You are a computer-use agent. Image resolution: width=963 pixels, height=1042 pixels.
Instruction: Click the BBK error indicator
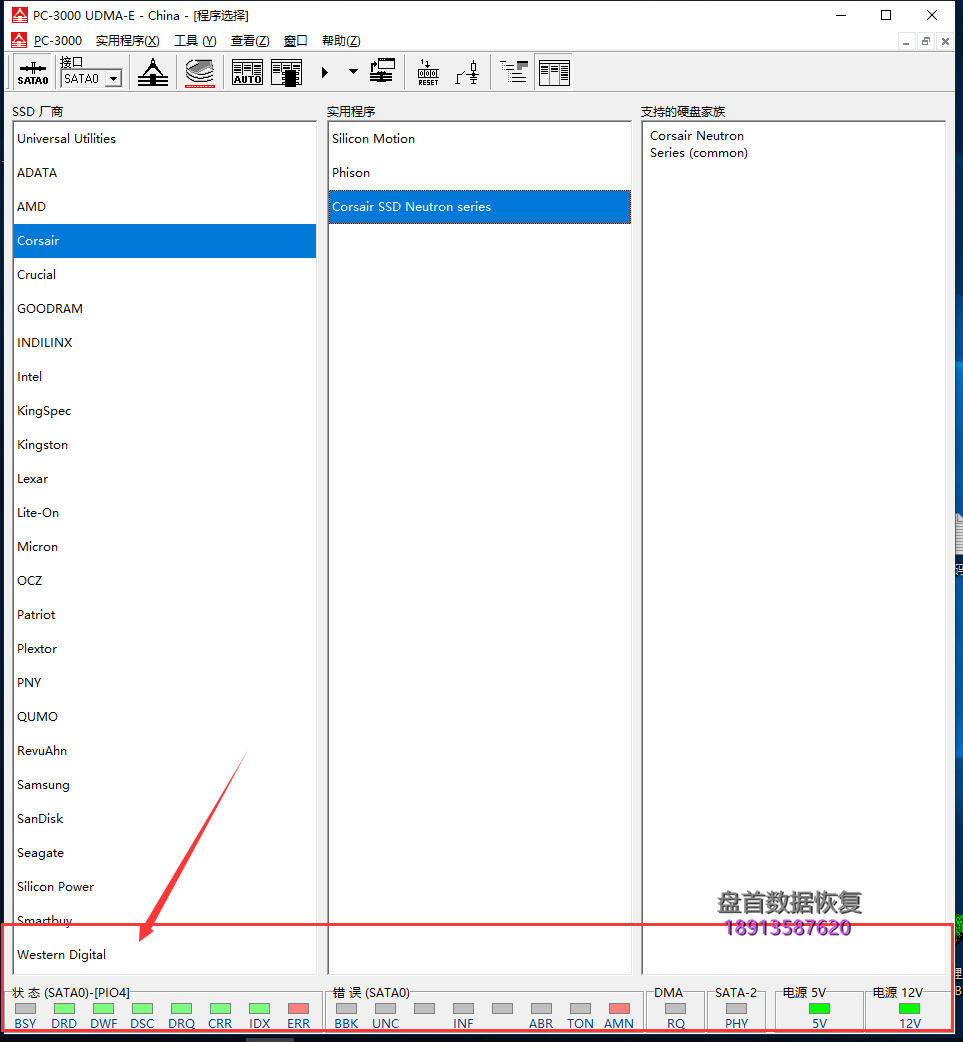[x=346, y=1009]
